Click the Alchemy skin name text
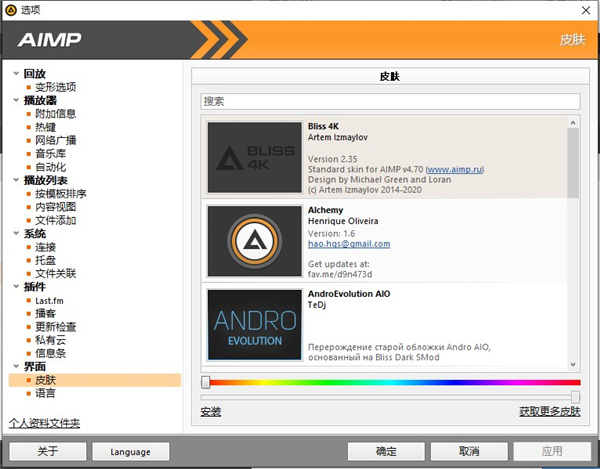Image resolution: width=600 pixels, height=469 pixels. pyautogui.click(x=326, y=210)
